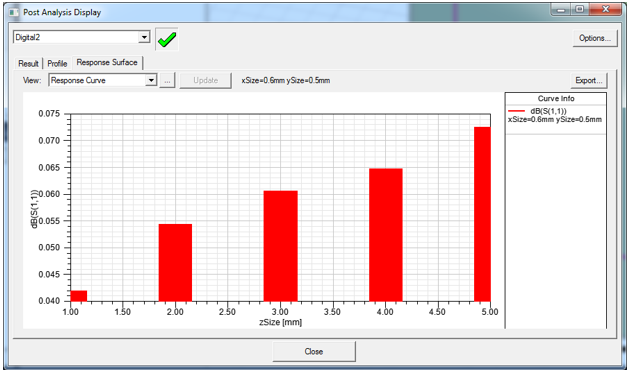
Task: Click the red bar at zSize 3.00
Action: coord(280,246)
